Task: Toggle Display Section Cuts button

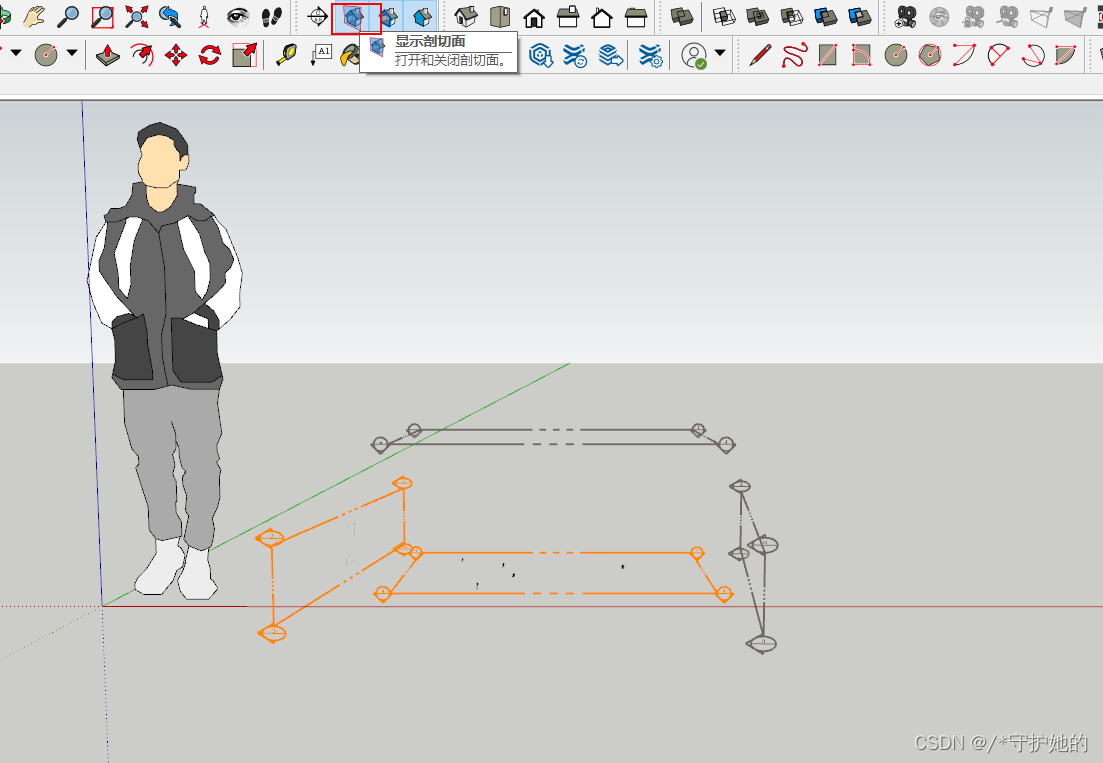Action: [388, 17]
